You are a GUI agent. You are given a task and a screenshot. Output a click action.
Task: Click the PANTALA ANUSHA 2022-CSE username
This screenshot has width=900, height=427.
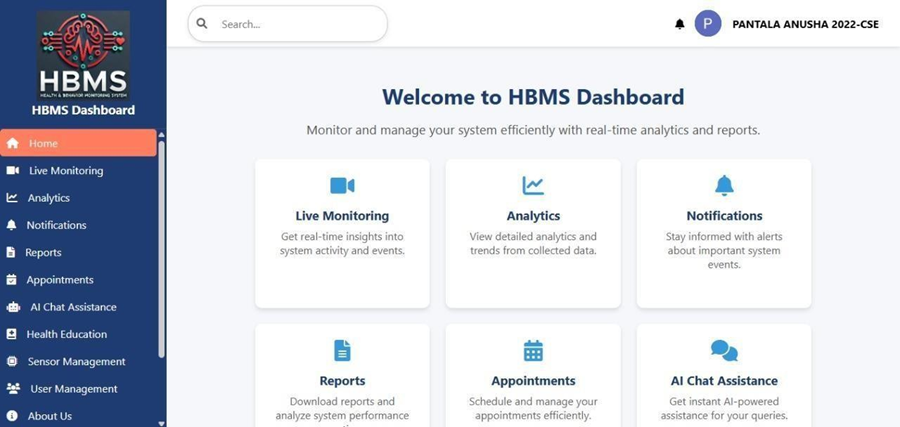click(805, 24)
